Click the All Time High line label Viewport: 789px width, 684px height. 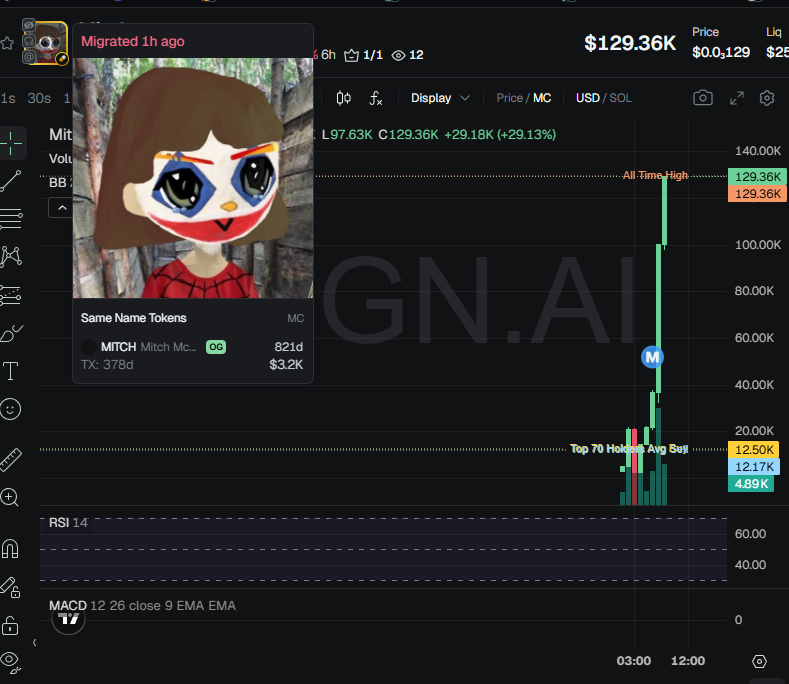click(x=655, y=175)
